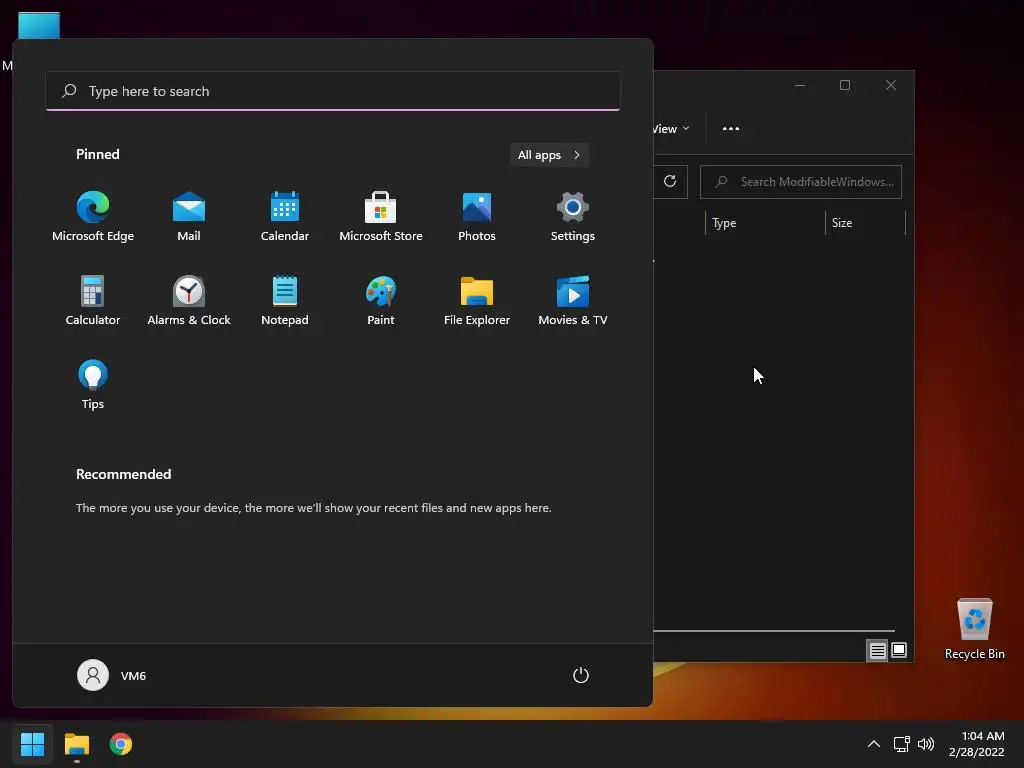The width and height of the screenshot is (1024, 768).
Task: Show All apps list
Action: coord(549,155)
